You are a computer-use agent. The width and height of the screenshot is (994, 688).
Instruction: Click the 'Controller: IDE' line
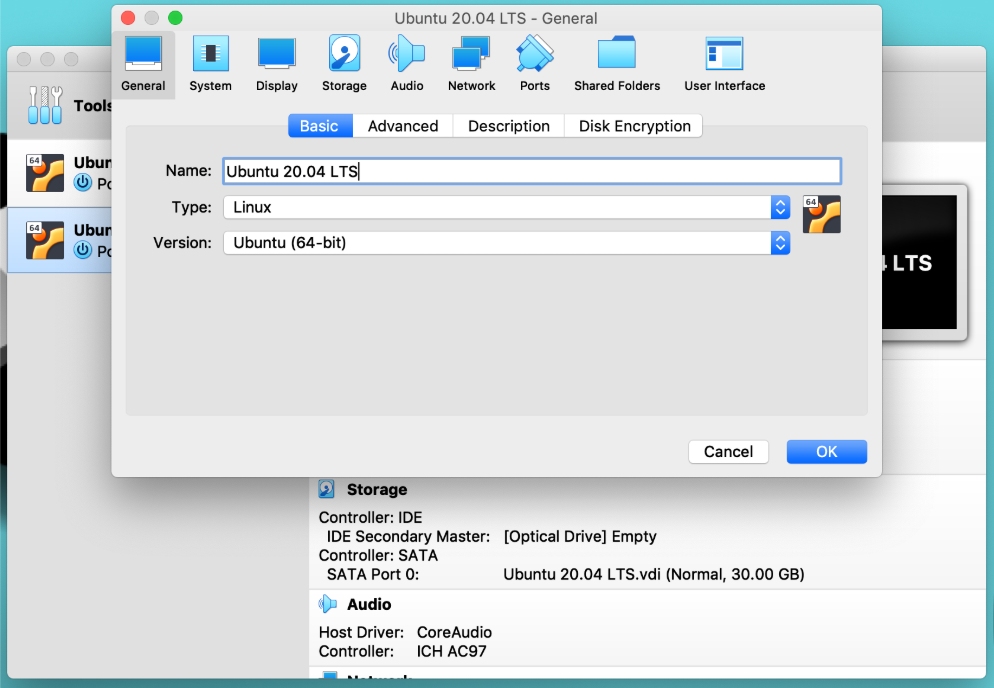370,517
